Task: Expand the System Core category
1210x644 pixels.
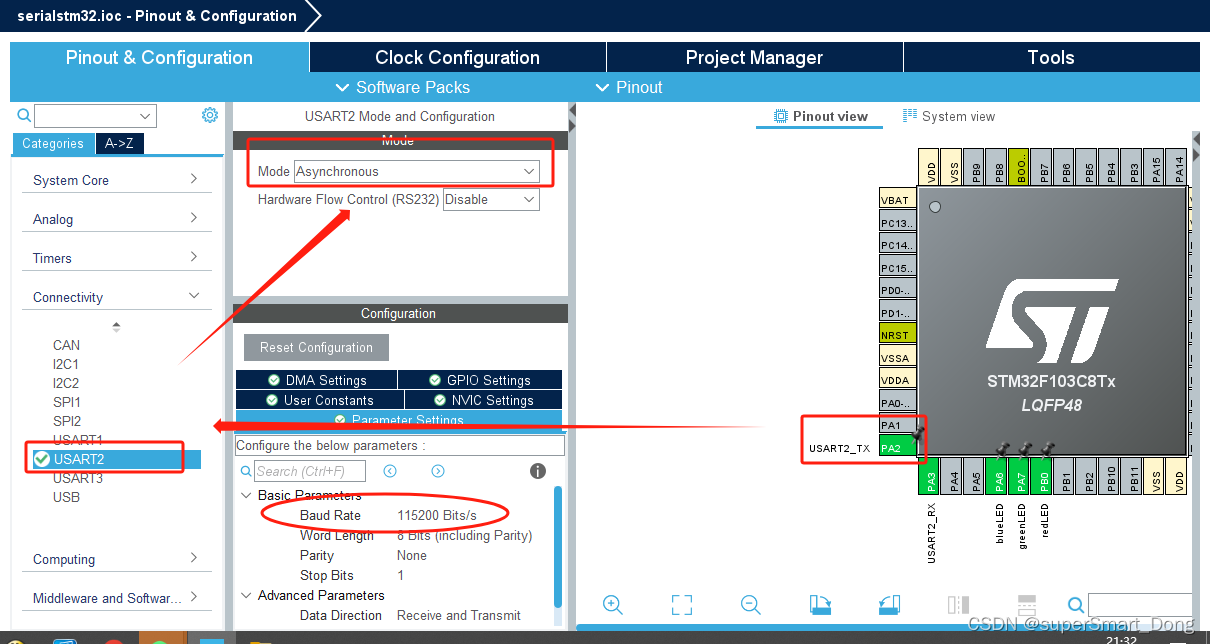Action: 116,180
